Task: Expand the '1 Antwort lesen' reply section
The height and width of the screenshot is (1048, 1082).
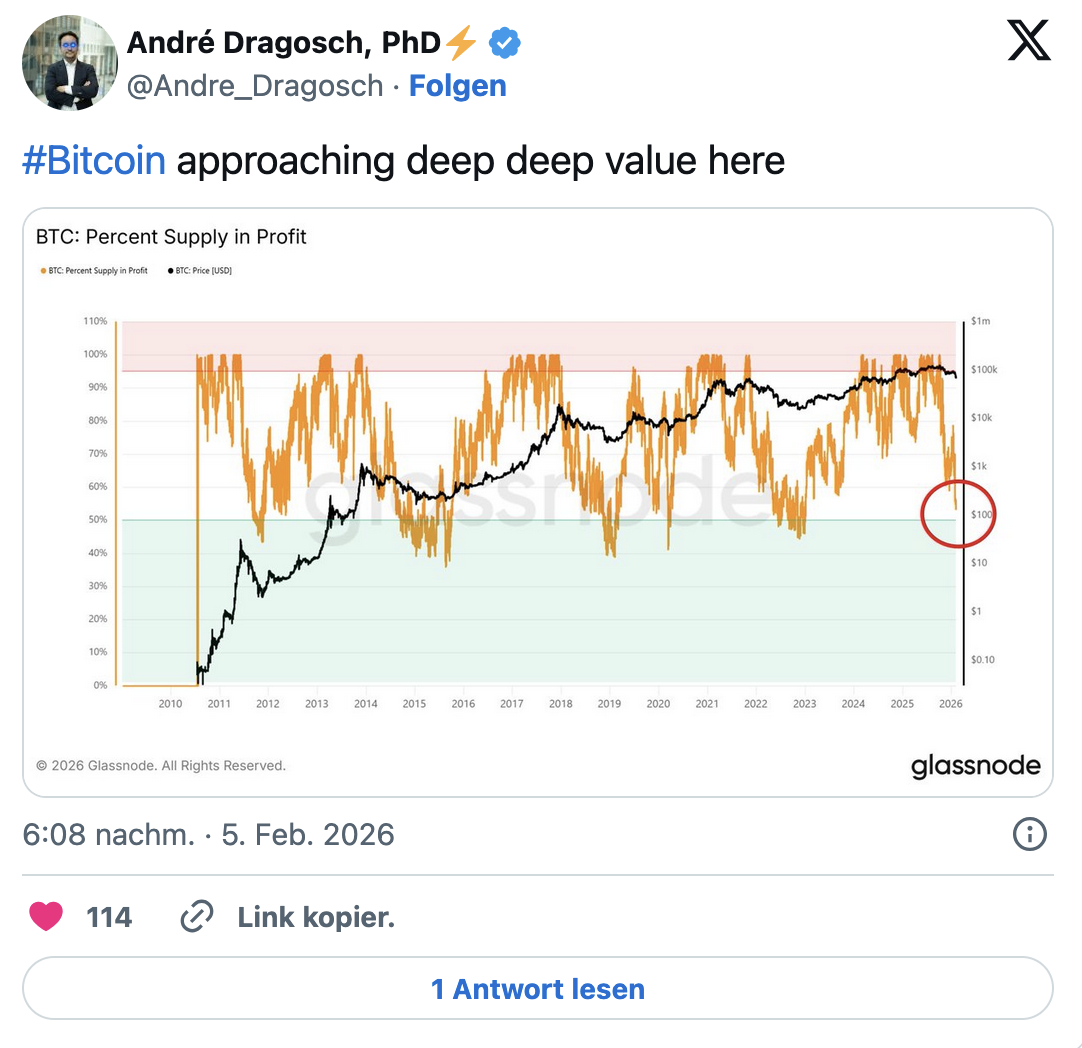Action: [x=538, y=989]
